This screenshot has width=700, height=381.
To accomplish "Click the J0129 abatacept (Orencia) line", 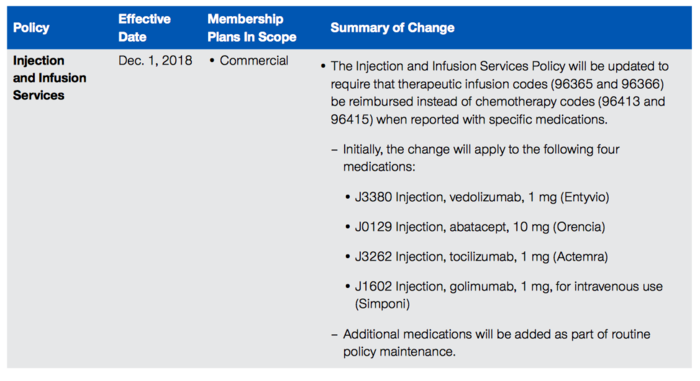I will (475, 227).
